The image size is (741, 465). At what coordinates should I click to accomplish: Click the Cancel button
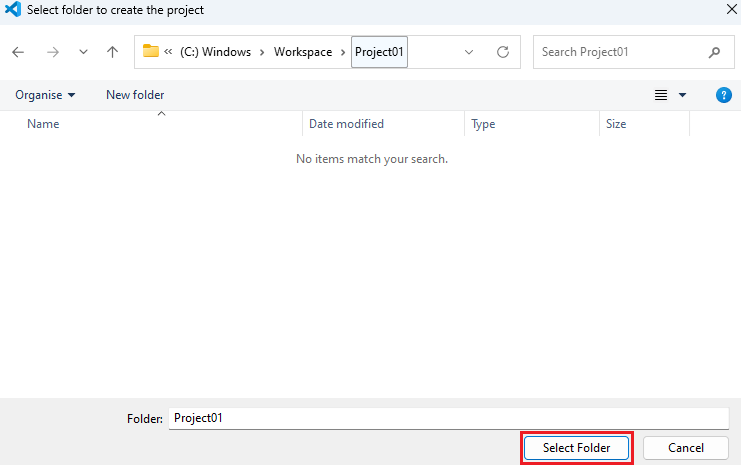tap(685, 448)
